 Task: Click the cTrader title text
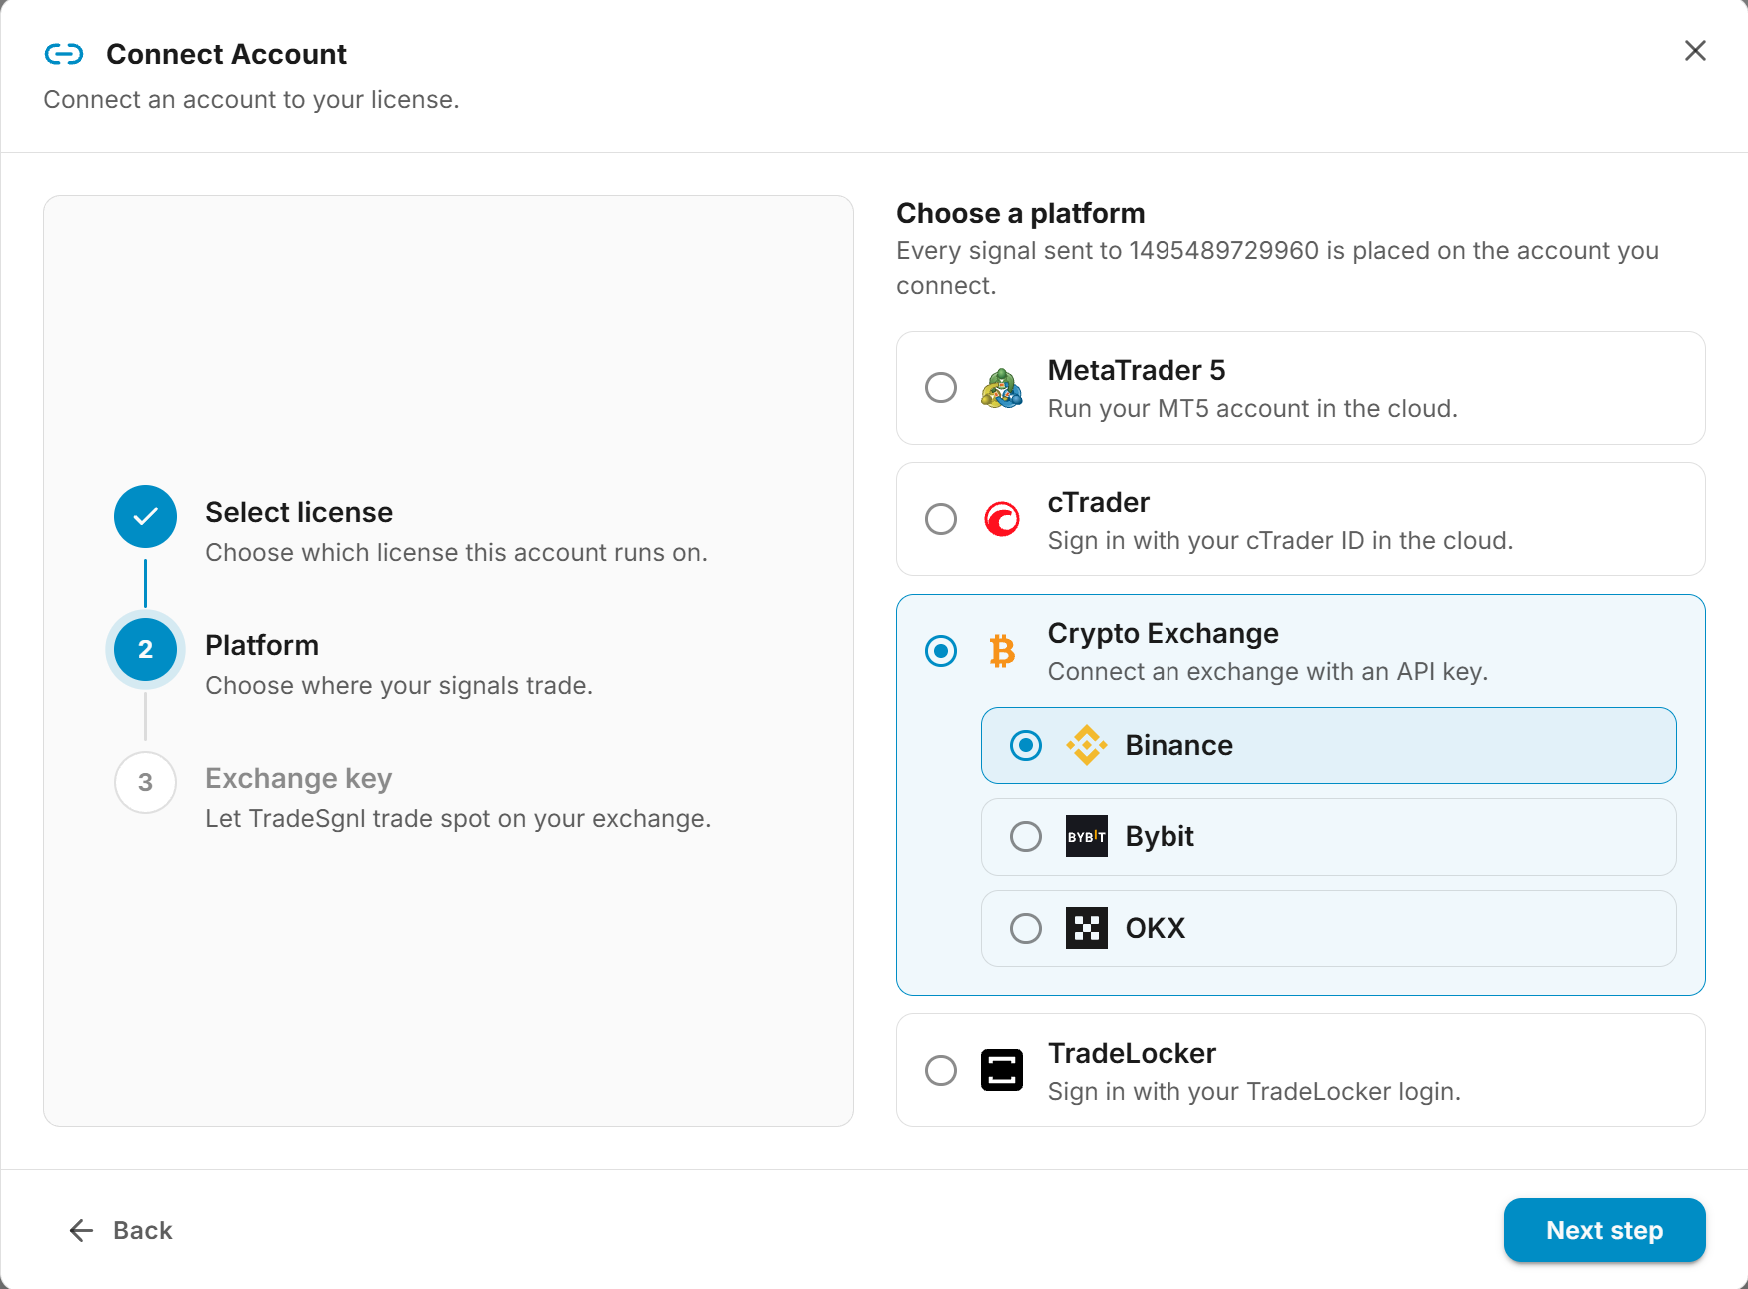[x=1098, y=502]
